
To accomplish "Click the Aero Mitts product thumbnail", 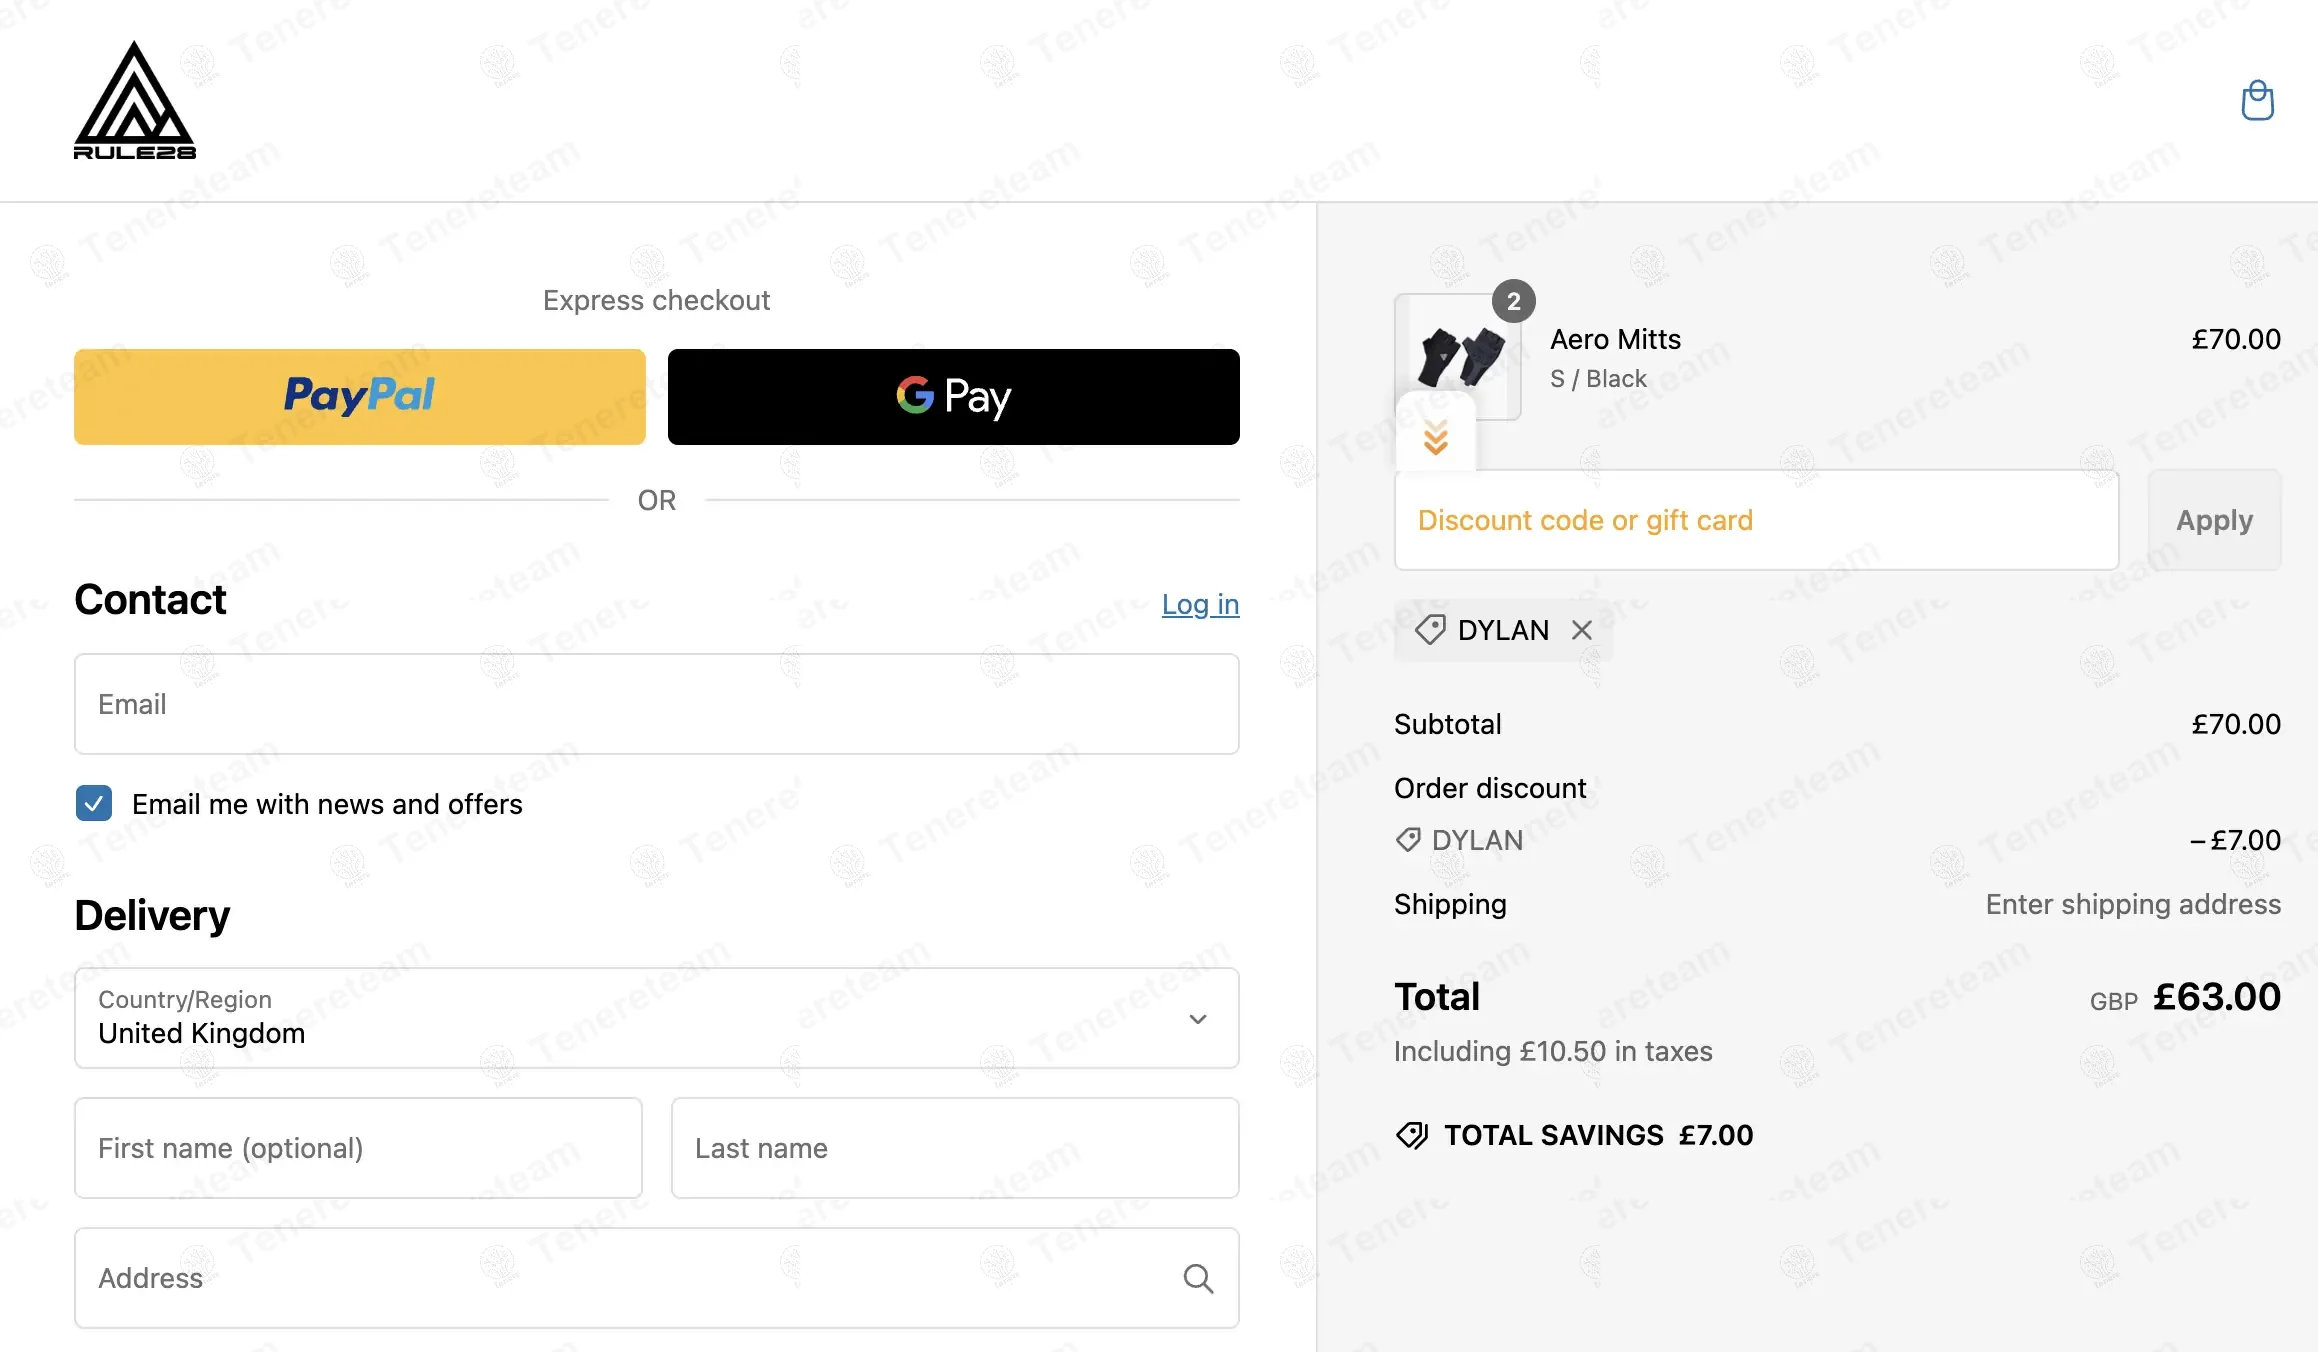I will [1460, 358].
